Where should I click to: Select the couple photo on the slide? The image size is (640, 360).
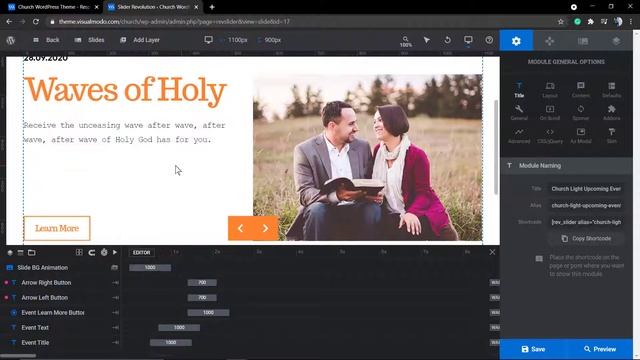pos(367,157)
